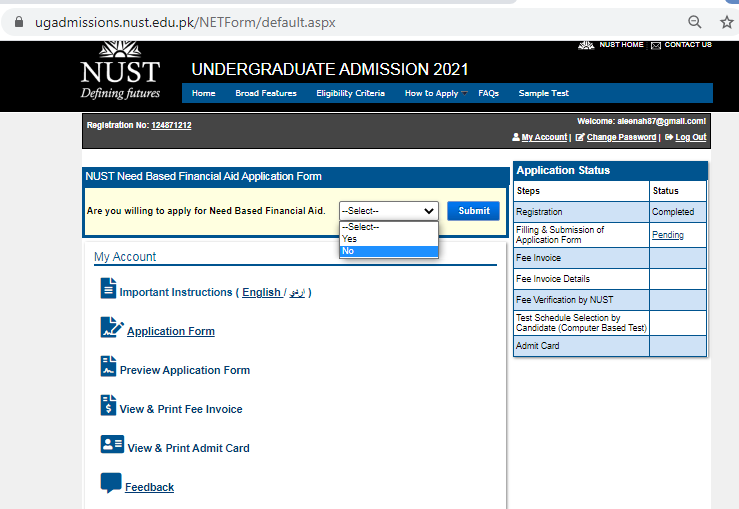Click the Completed status cell
Screen dimensions: 739x509
(x=678, y=212)
